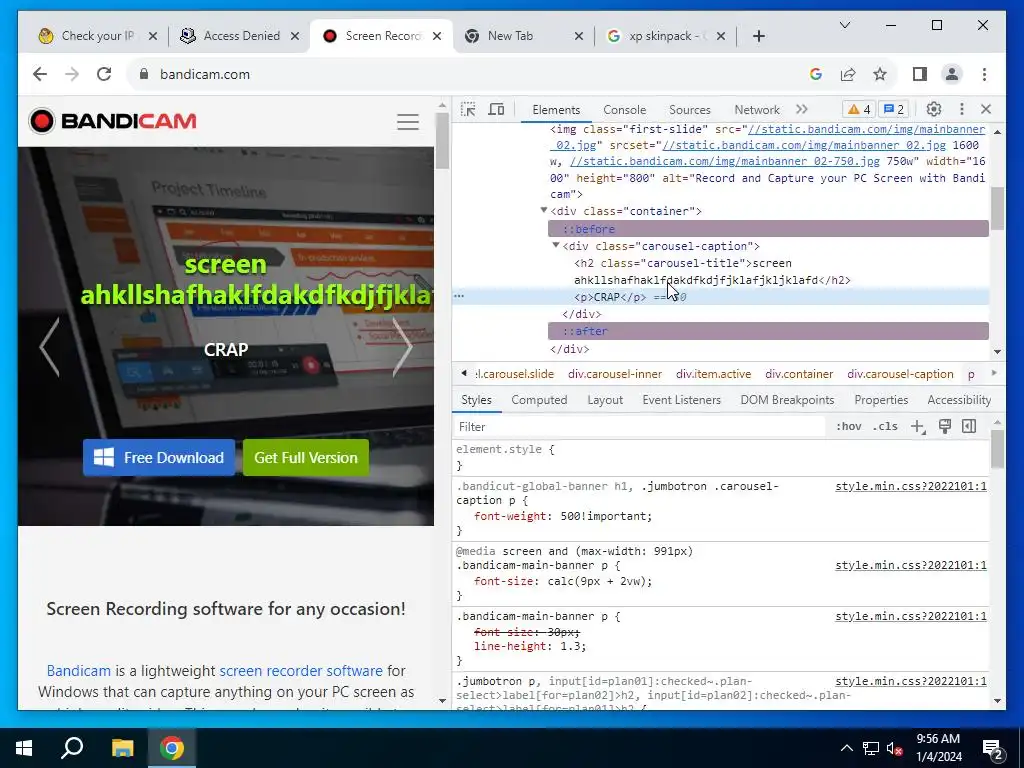Switch to the Sources tab
The height and width of the screenshot is (768, 1024).
coord(690,110)
